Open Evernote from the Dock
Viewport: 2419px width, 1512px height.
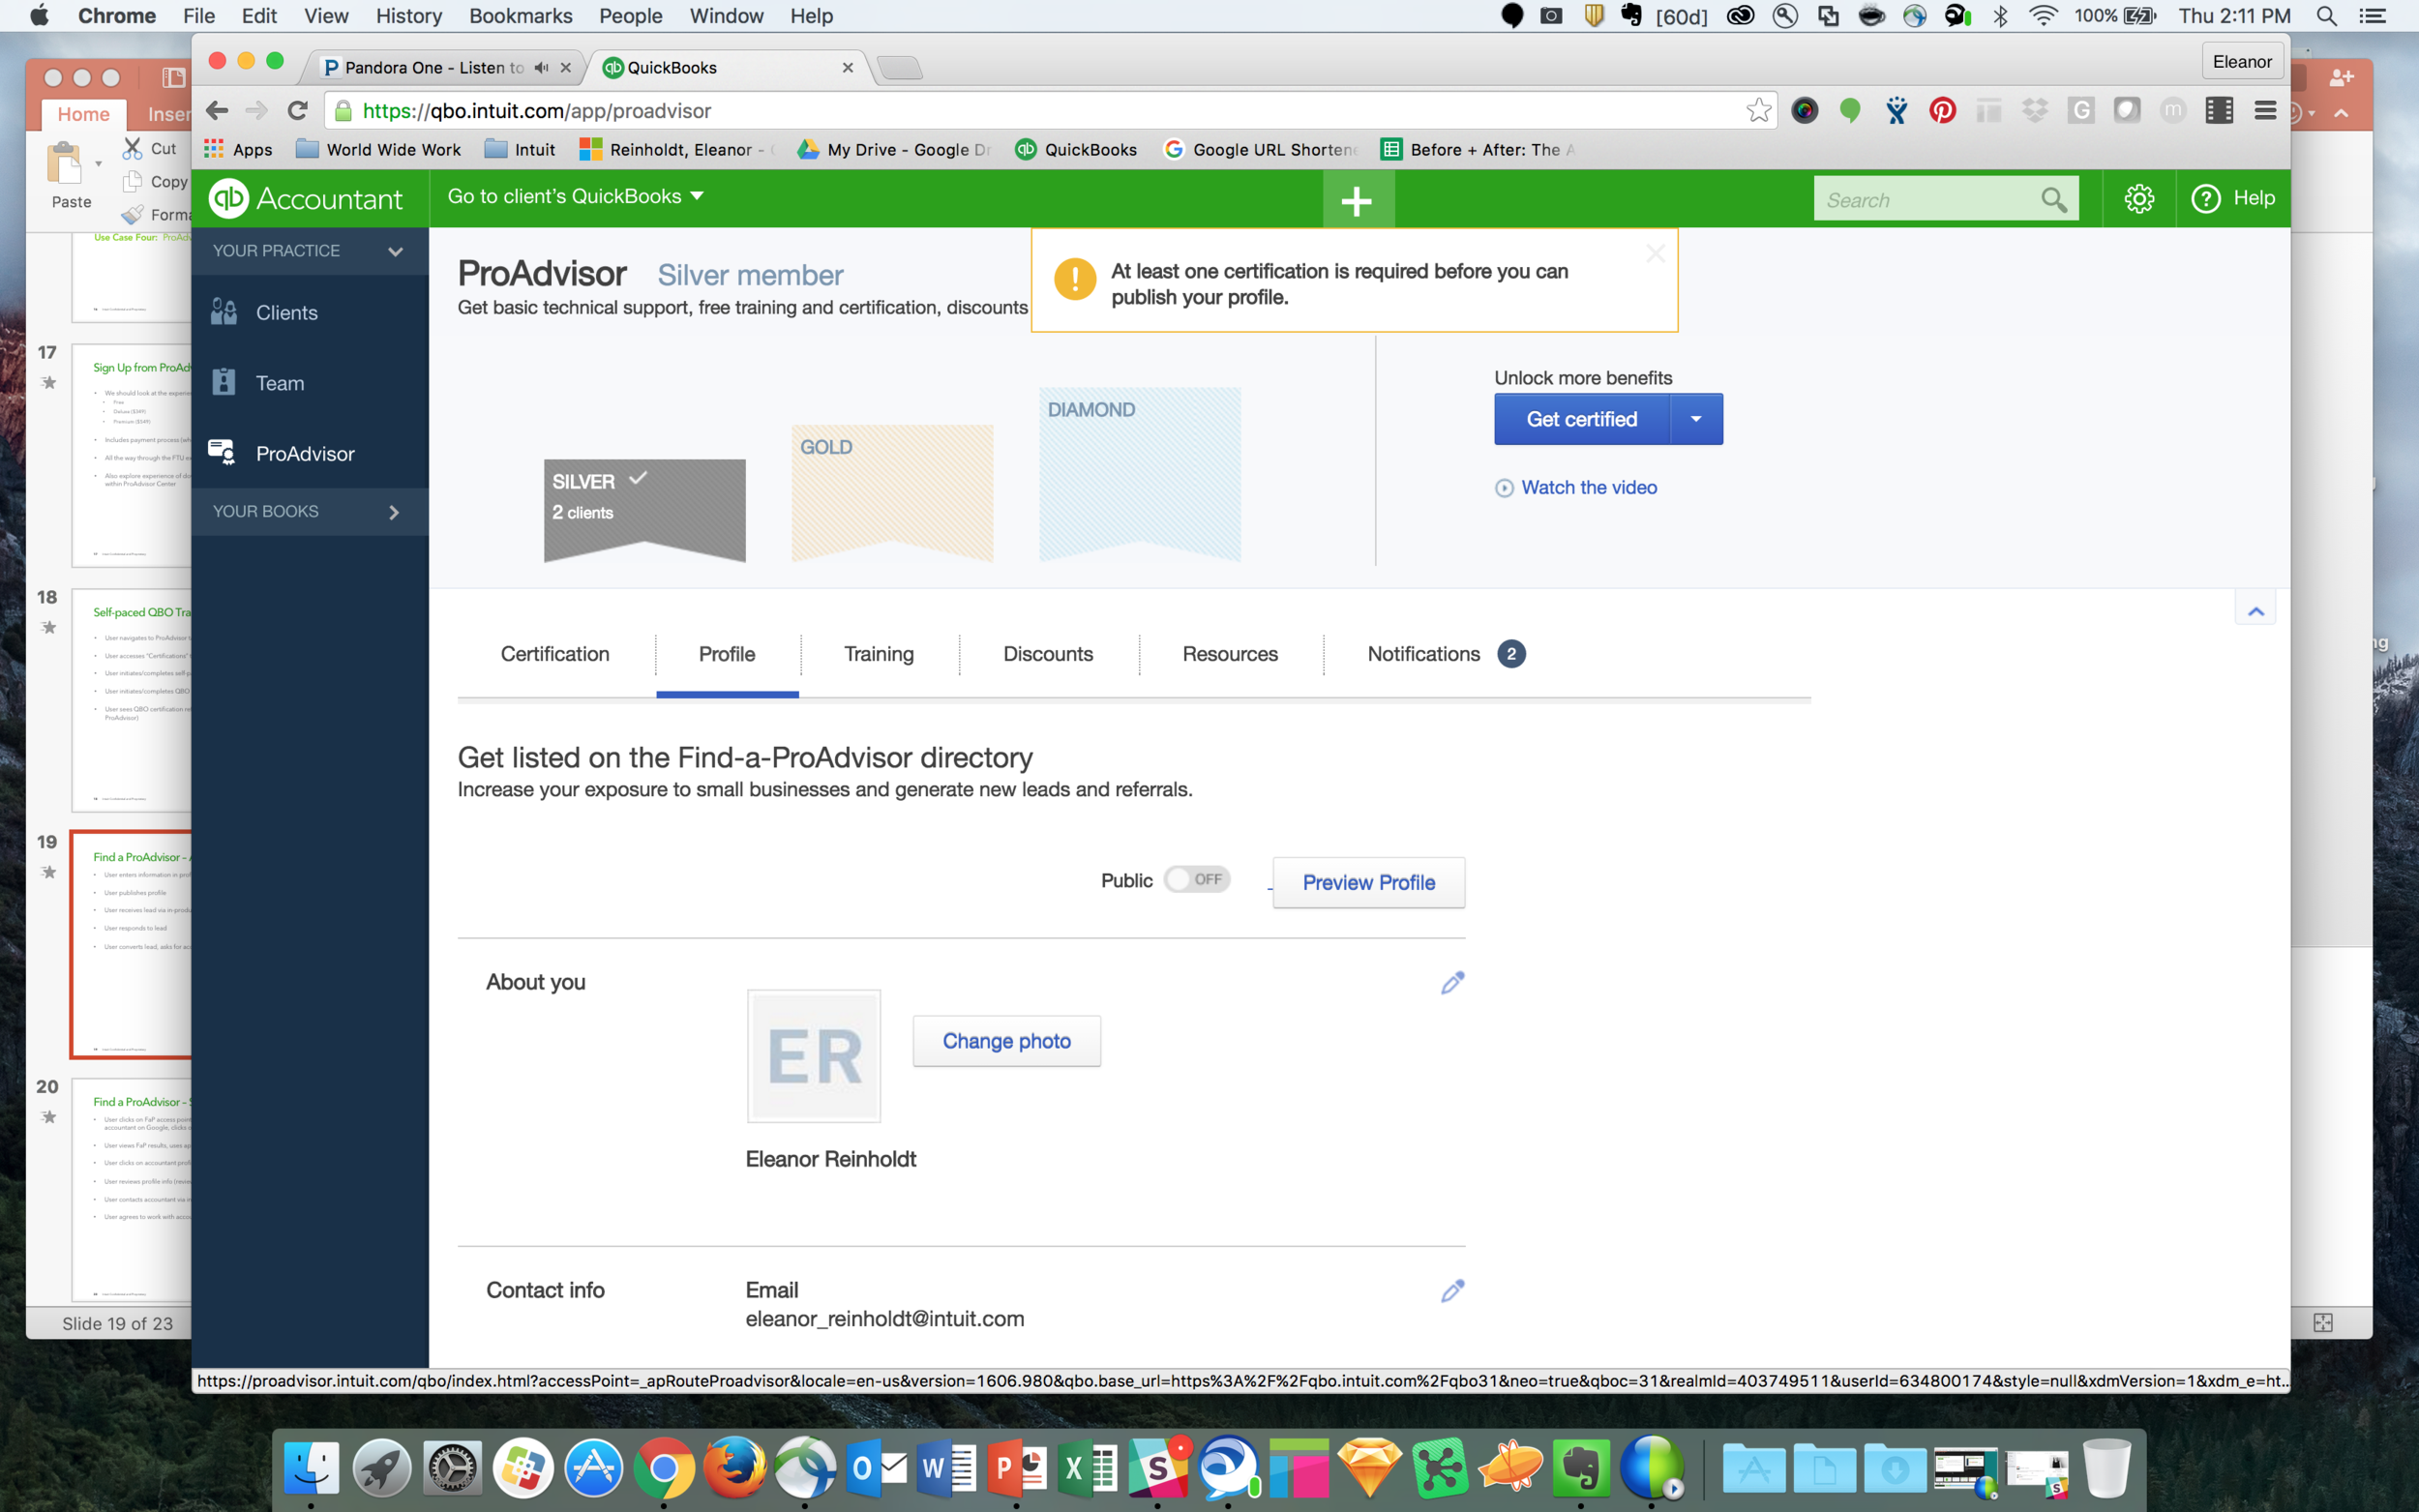[1581, 1468]
